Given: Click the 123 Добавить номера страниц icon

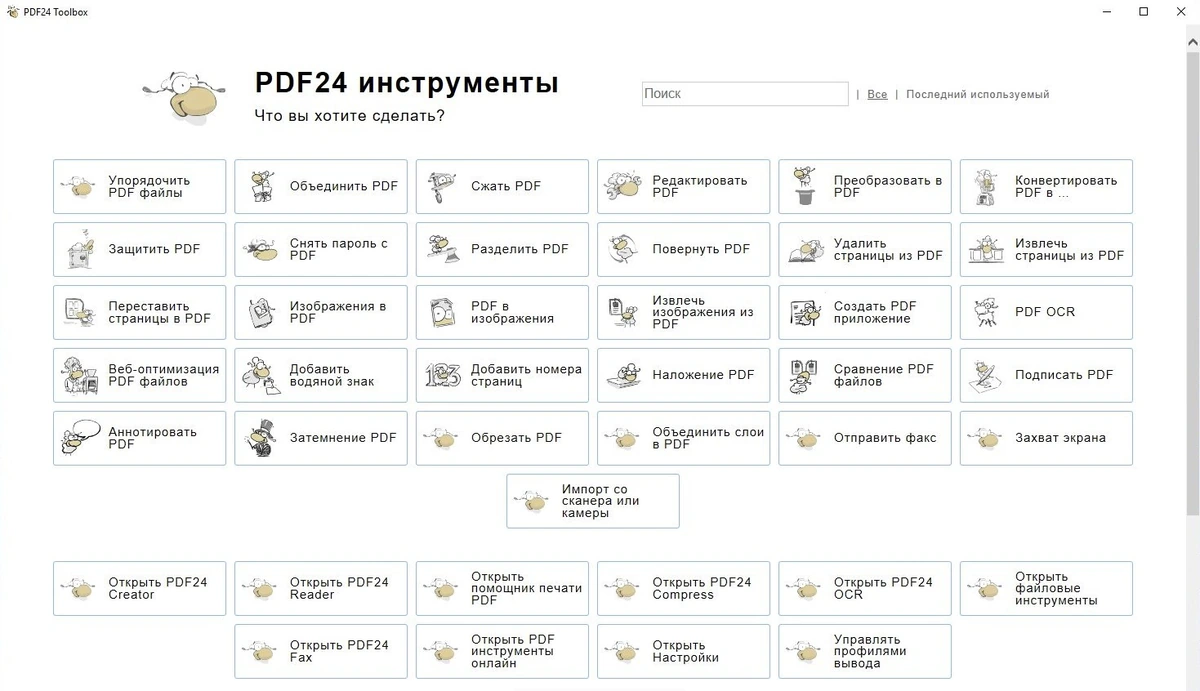Looking at the screenshot, I should (x=442, y=376).
